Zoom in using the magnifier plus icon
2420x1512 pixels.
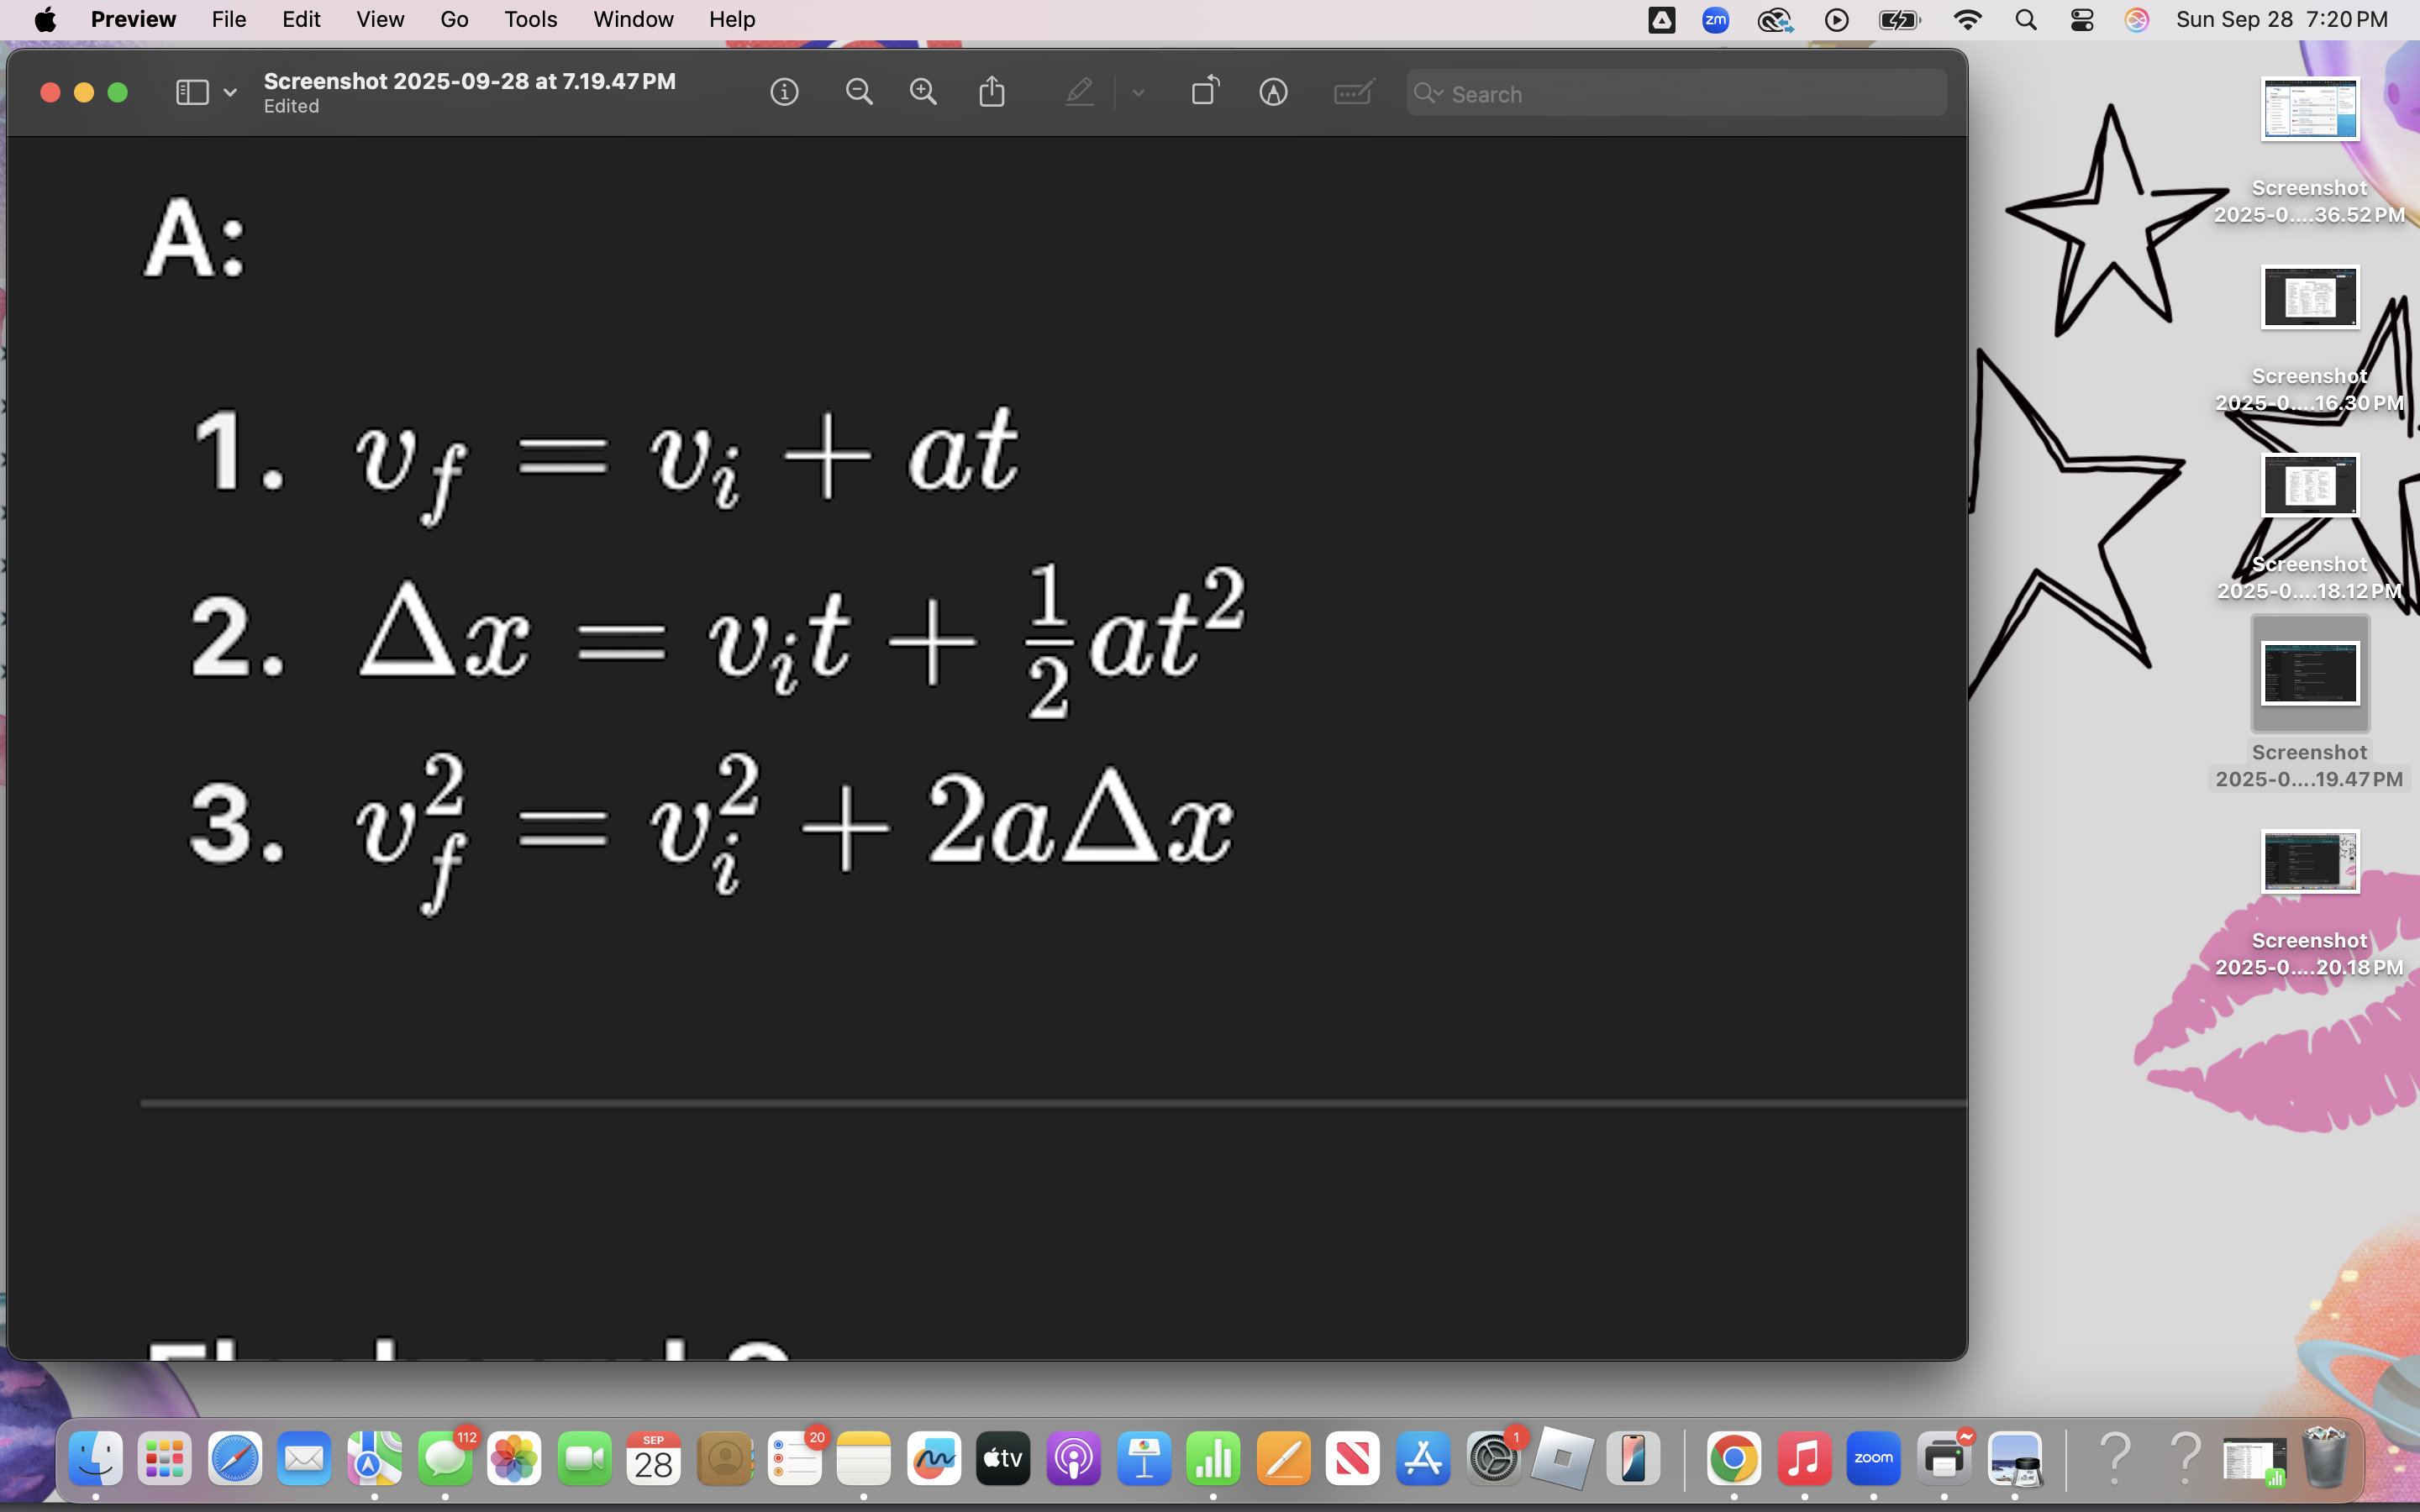(x=923, y=93)
